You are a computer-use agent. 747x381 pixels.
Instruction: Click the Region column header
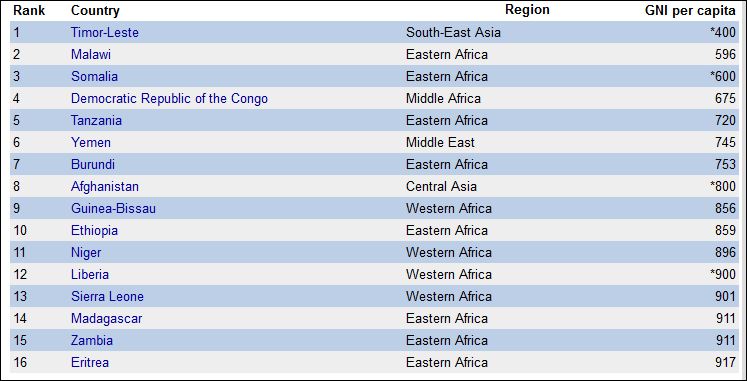point(527,10)
